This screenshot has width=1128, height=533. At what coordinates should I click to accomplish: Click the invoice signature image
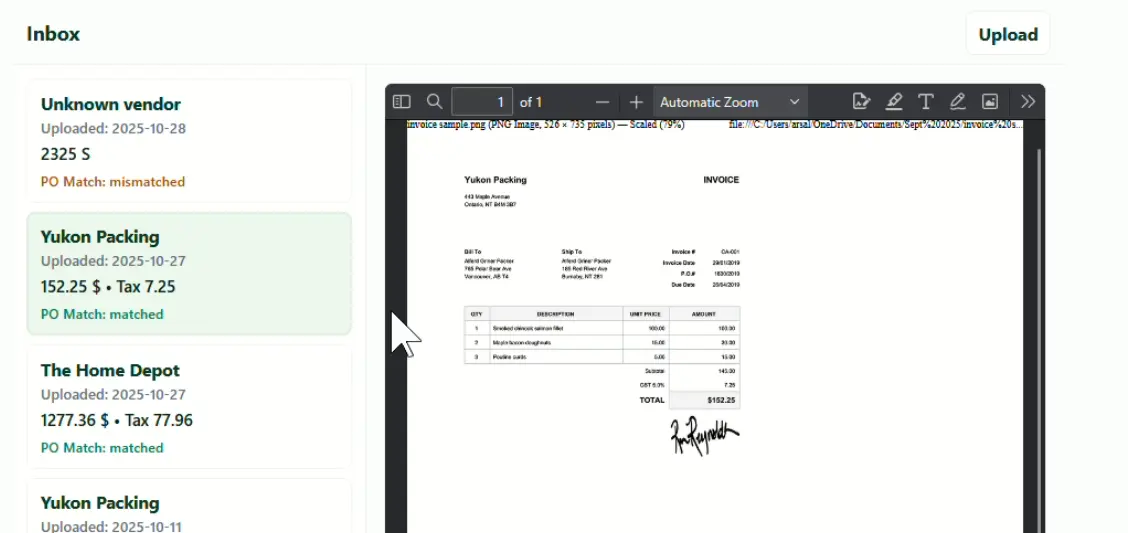(704, 435)
